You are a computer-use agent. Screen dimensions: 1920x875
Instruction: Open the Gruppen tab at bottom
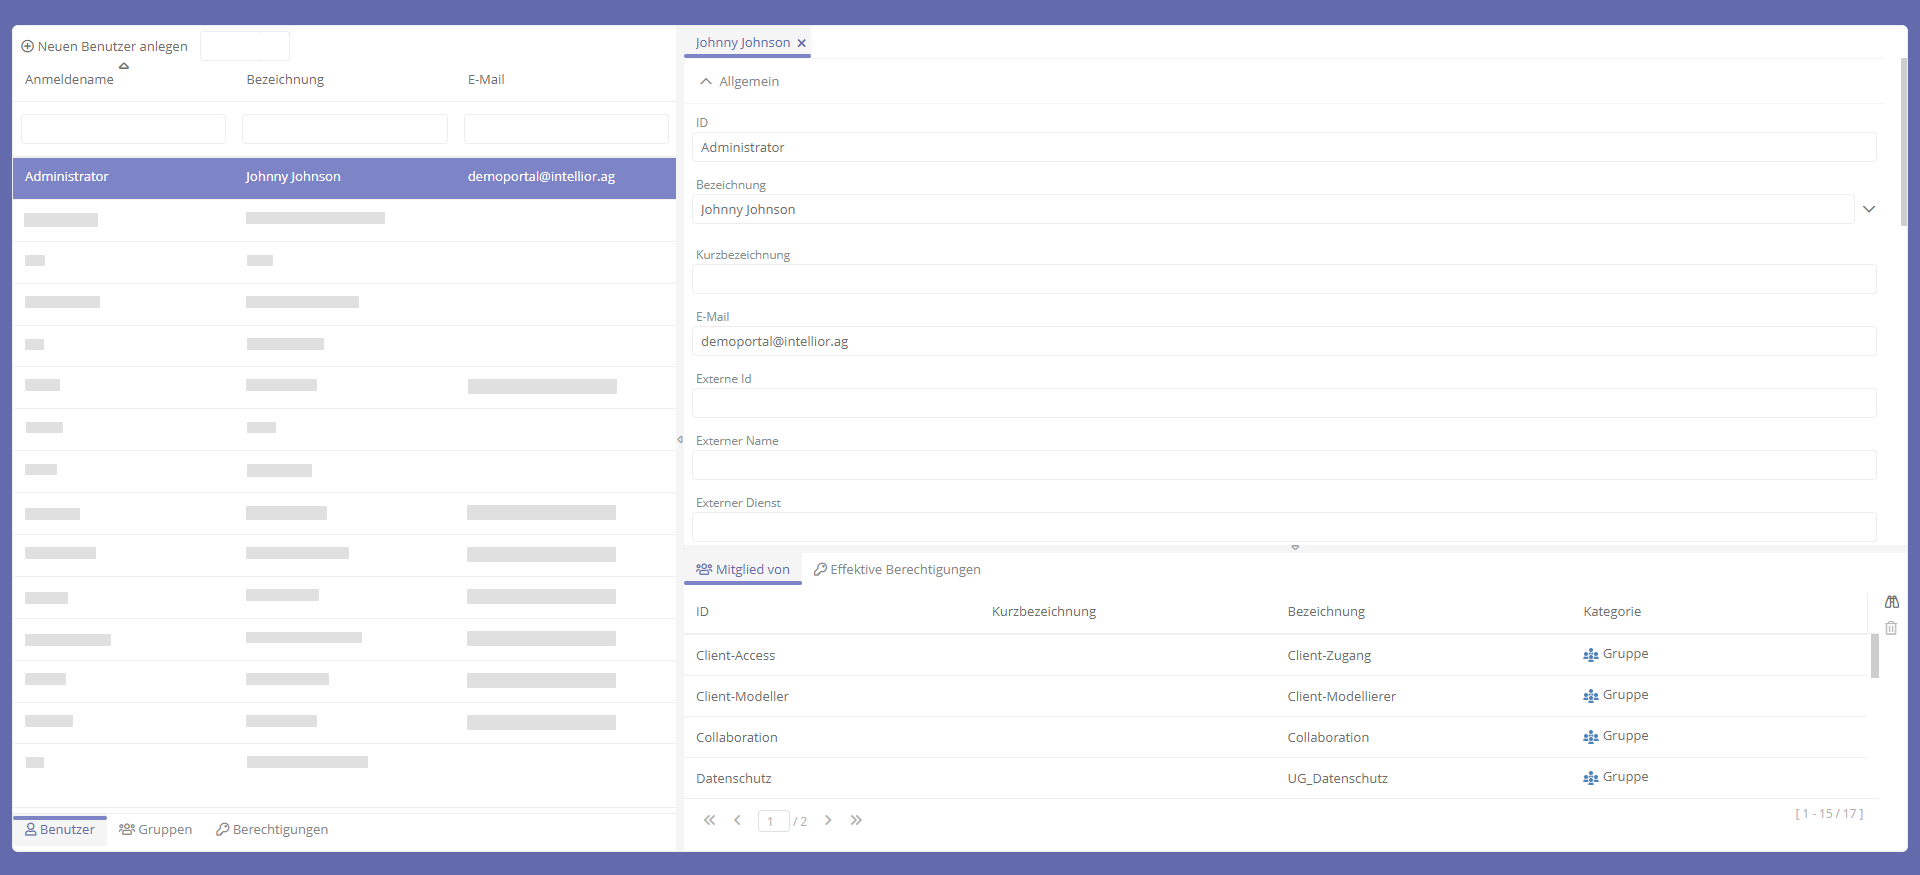point(156,830)
